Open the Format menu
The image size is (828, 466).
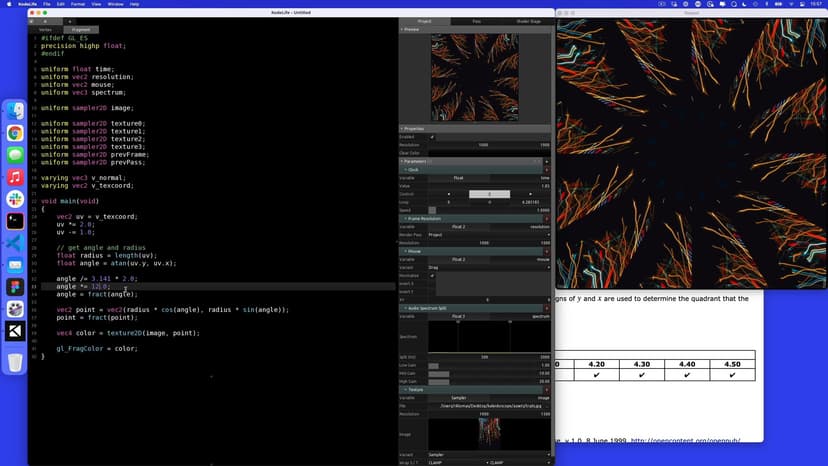pyautogui.click(x=76, y=4)
